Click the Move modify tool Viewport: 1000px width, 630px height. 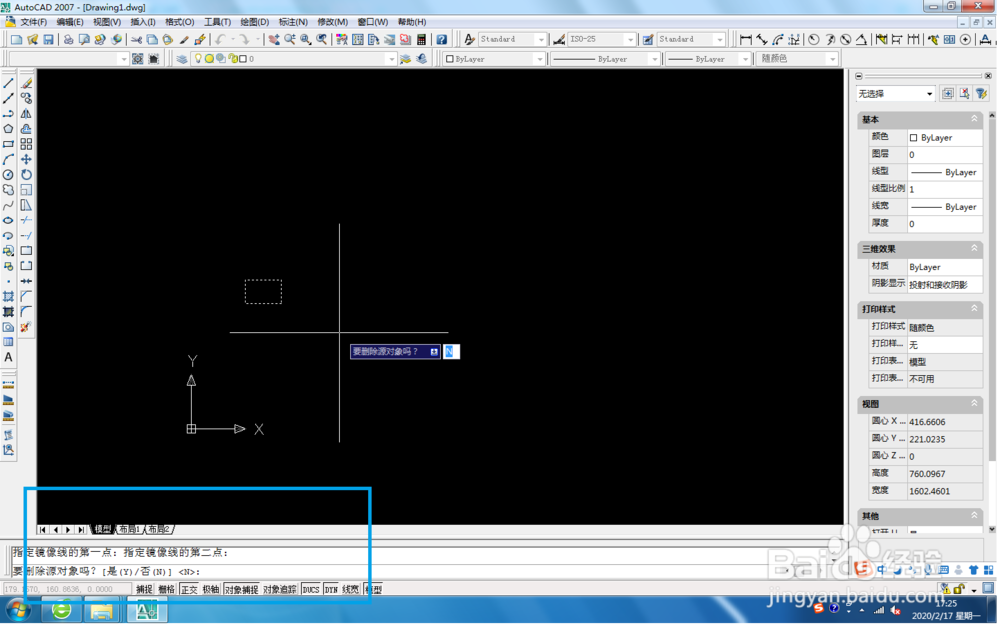click(x=26, y=159)
